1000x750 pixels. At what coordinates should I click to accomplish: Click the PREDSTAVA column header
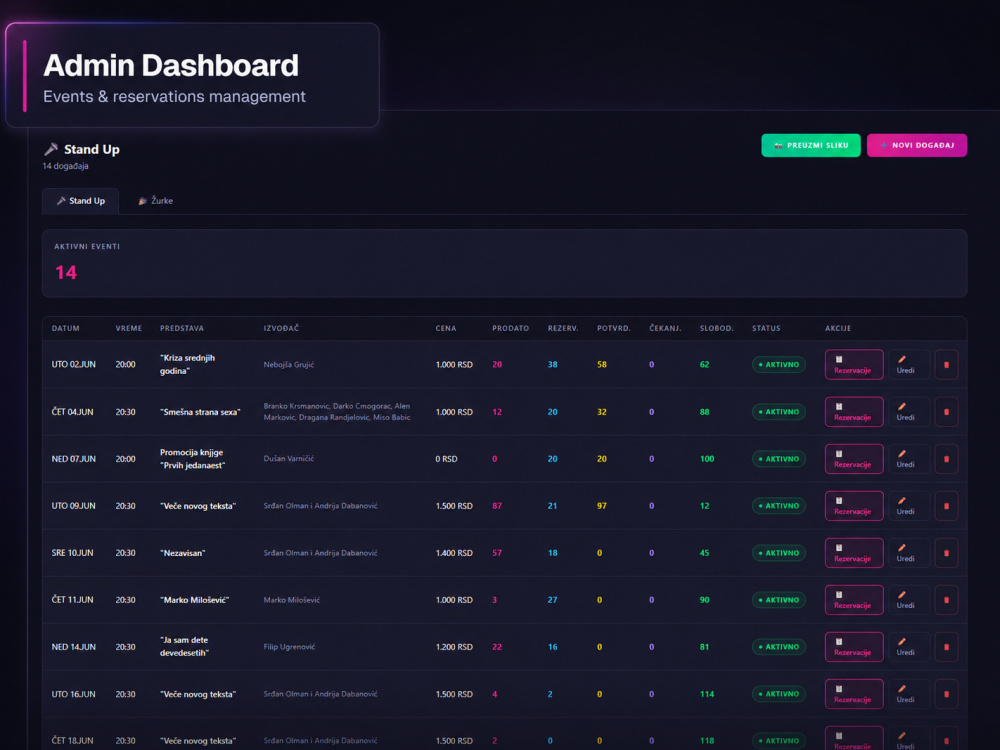click(182, 328)
